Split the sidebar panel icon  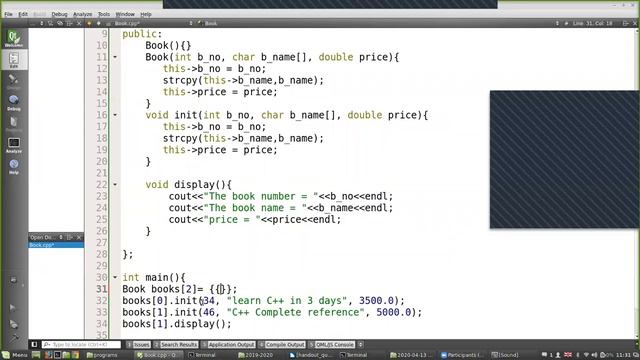coord(69,23)
